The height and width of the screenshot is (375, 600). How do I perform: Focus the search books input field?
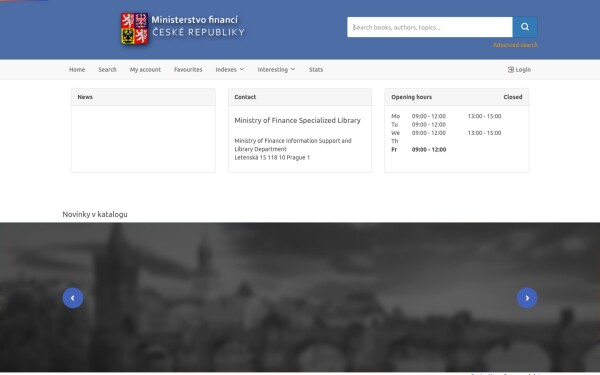[x=430, y=27]
